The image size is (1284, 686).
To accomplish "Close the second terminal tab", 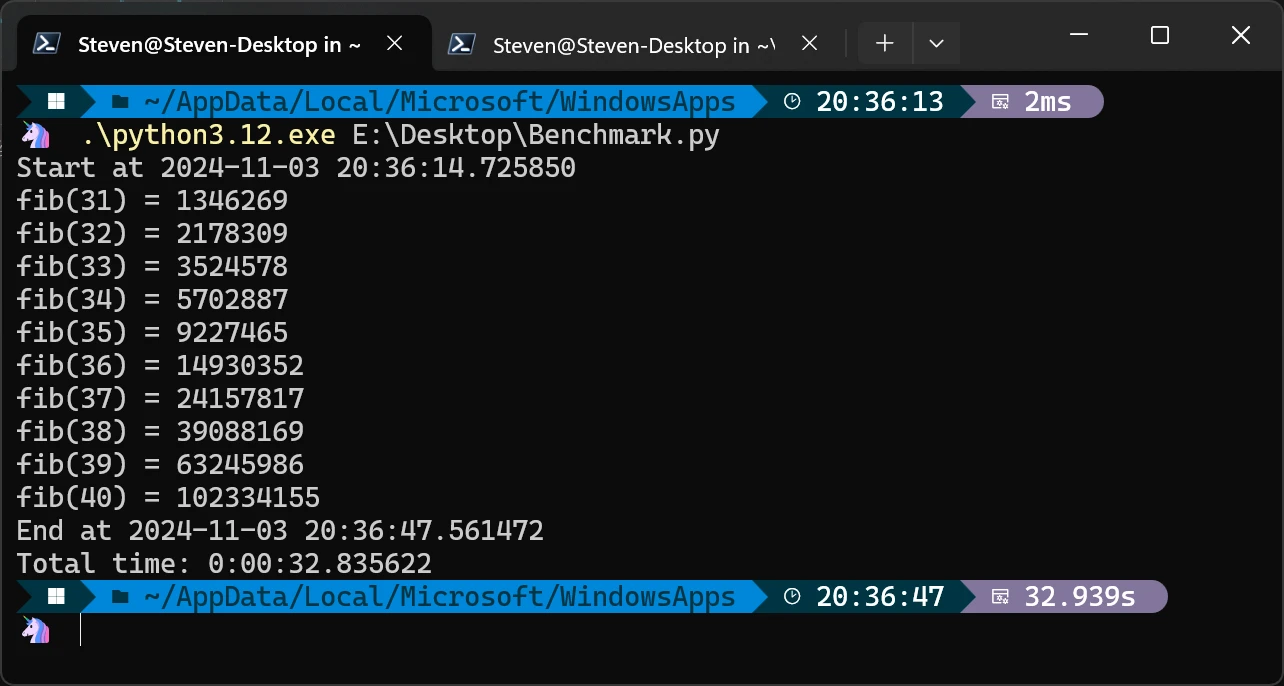I will pos(809,43).
